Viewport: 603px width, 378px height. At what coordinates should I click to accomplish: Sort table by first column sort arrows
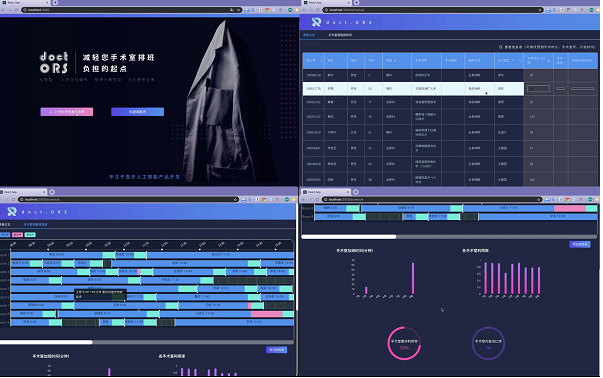[321, 61]
